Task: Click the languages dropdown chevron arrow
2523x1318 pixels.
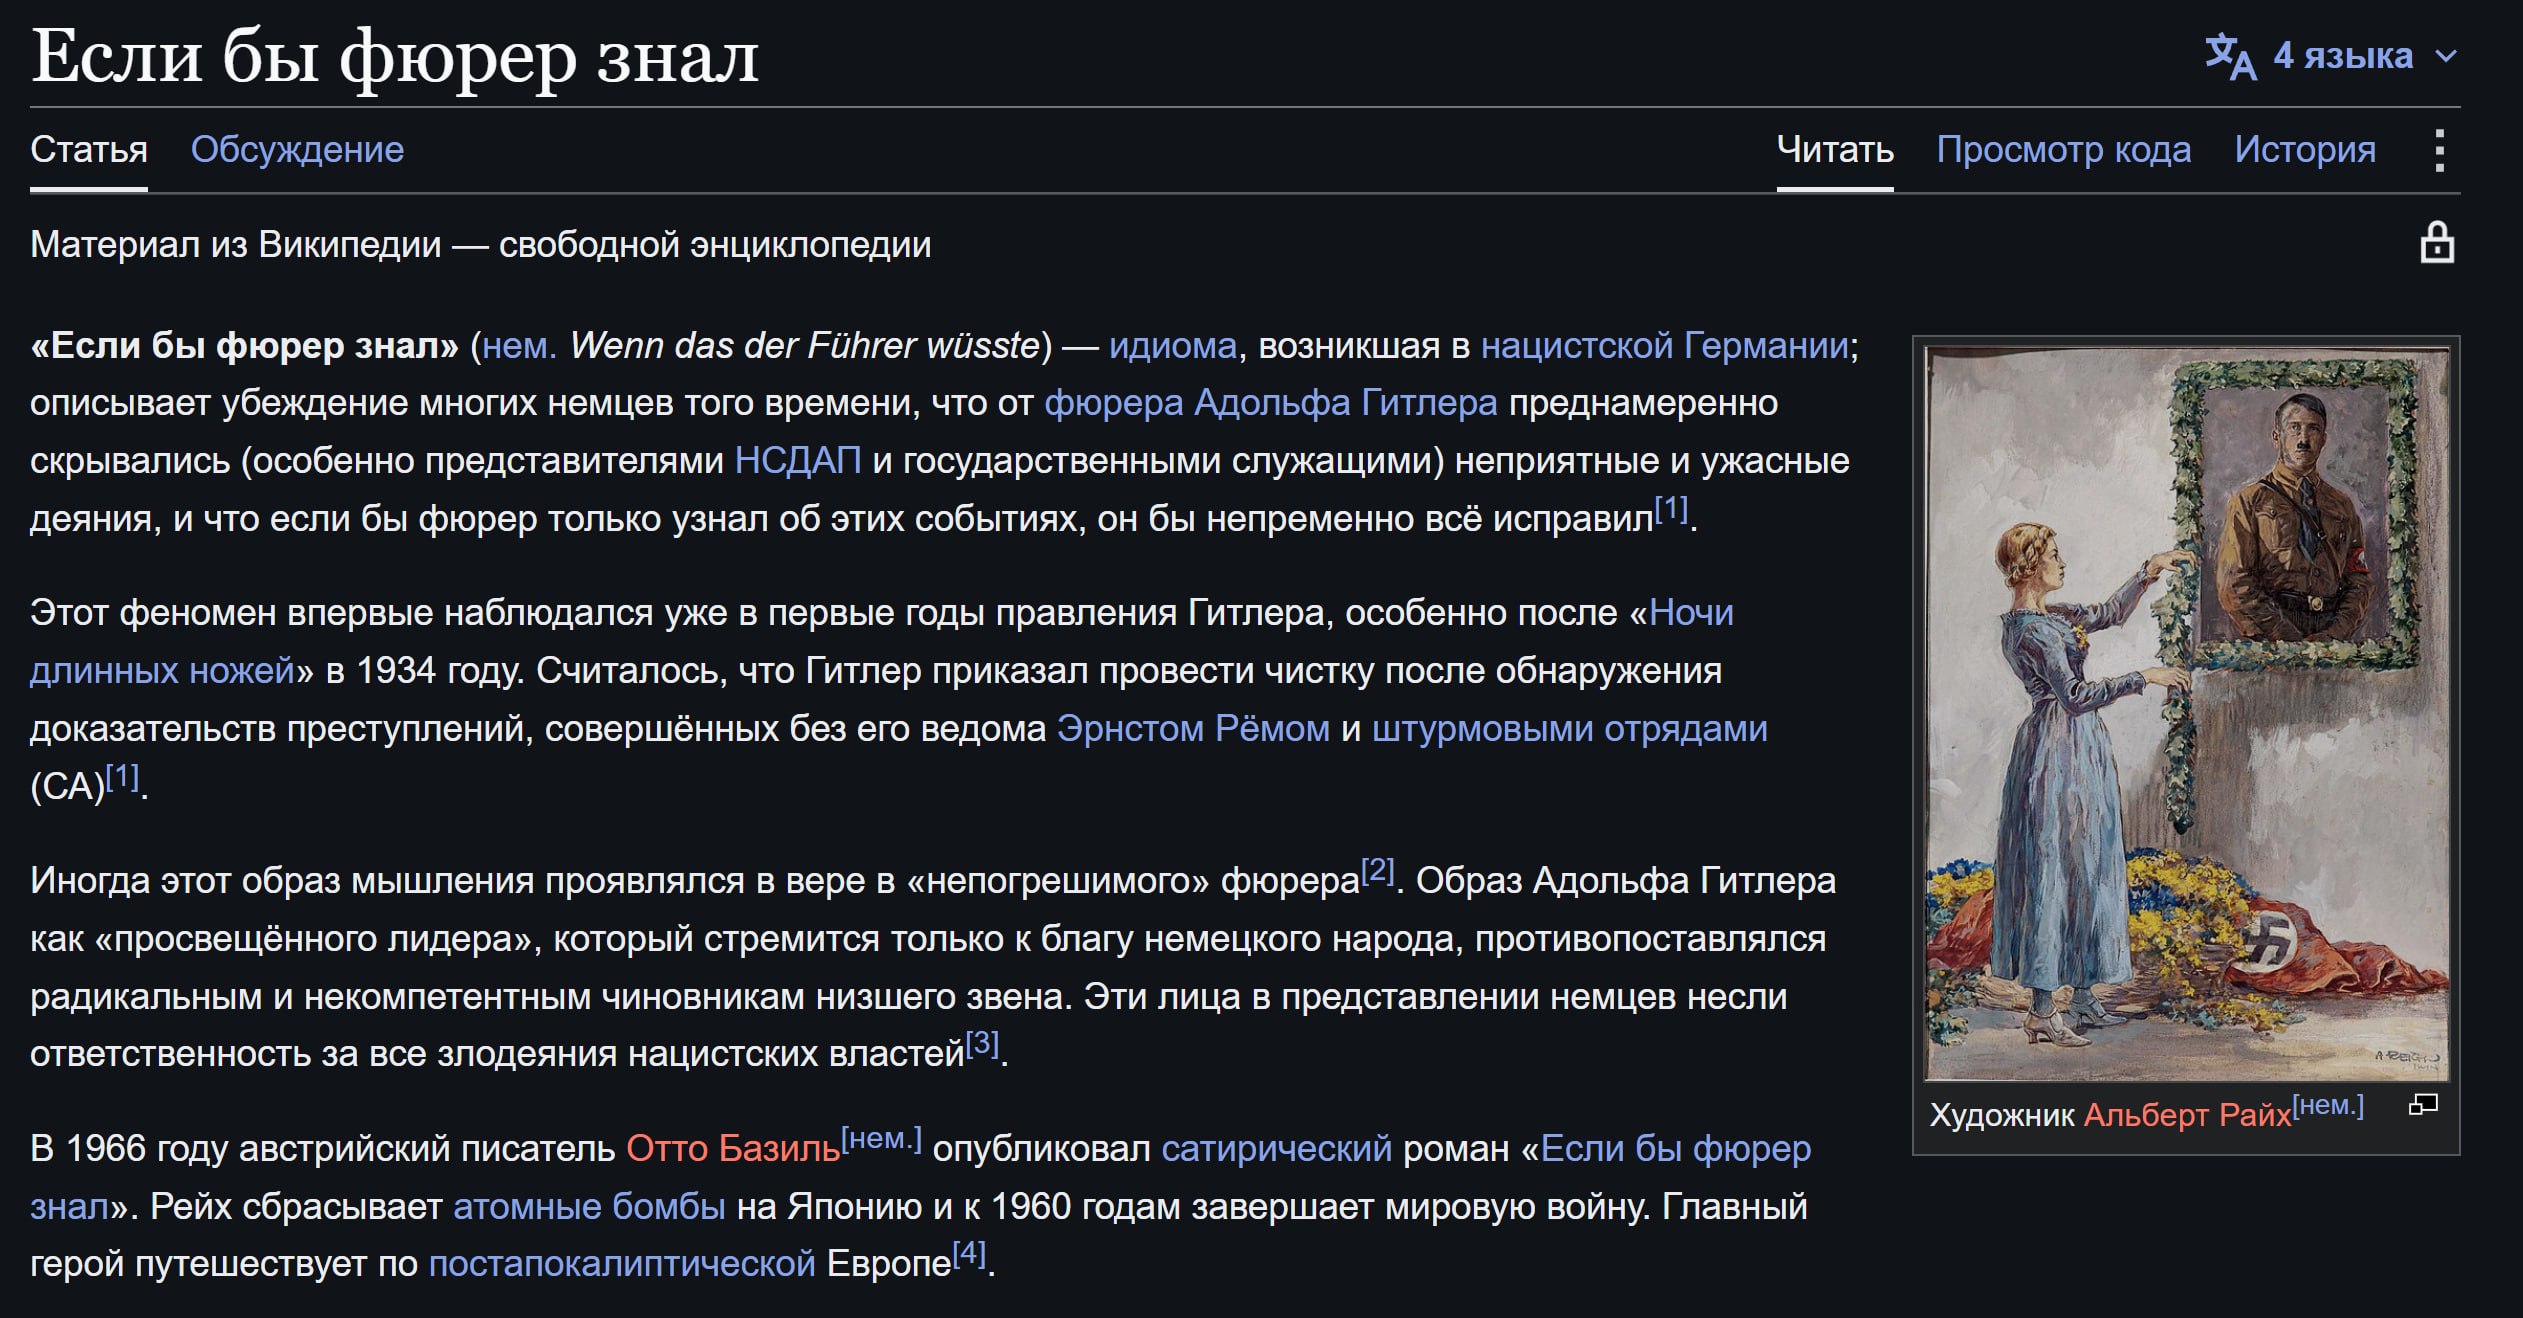Action: pos(2446,57)
